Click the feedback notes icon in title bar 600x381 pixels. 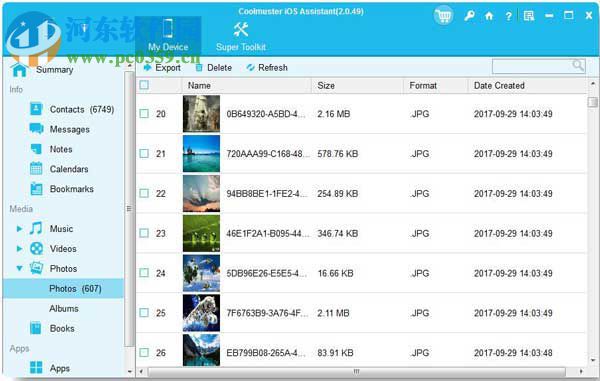[x=529, y=16]
